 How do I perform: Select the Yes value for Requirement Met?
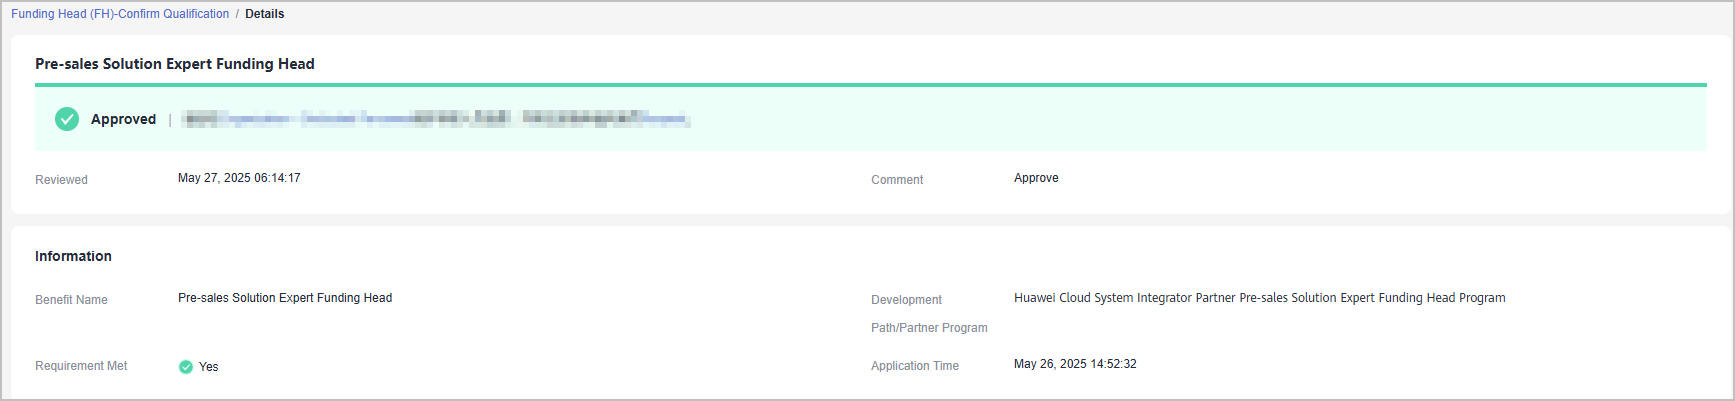coord(208,367)
